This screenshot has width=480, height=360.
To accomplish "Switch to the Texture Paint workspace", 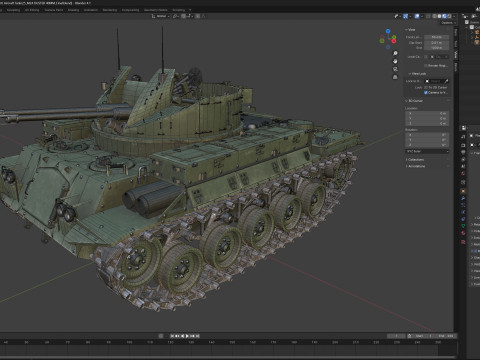I will coord(54,10).
